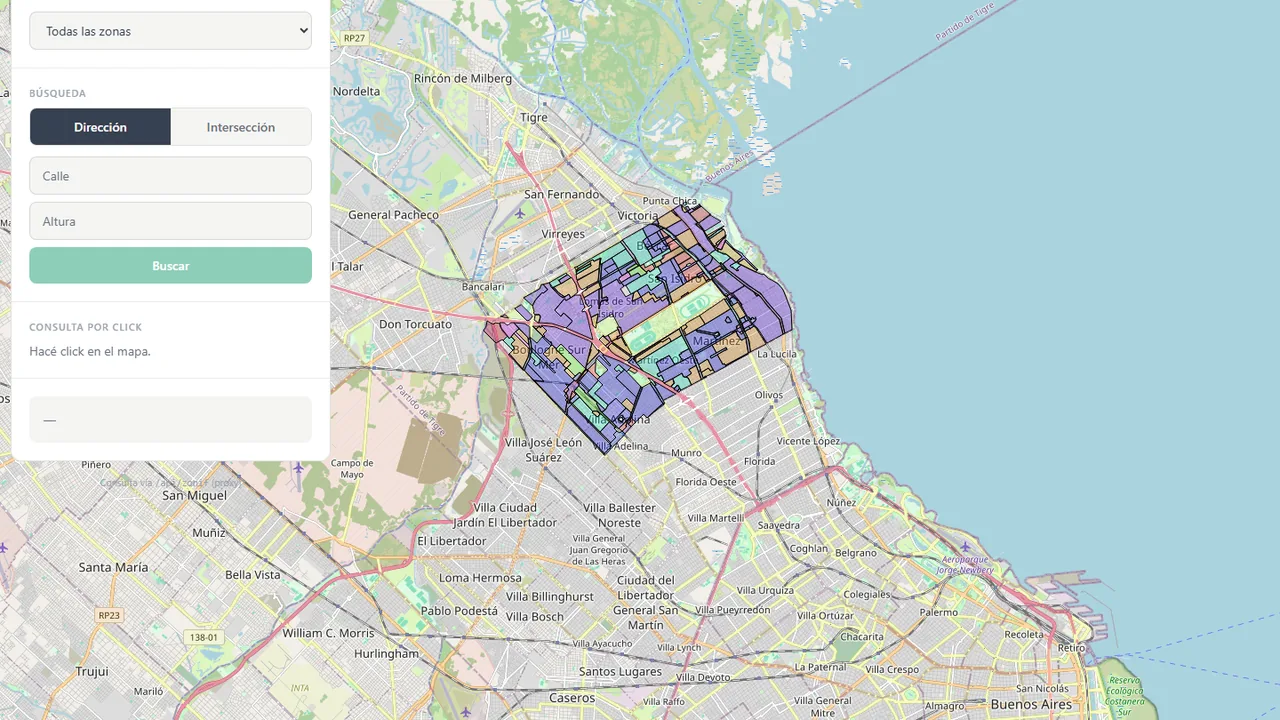The image size is (1280, 720).
Task: Click the "Virreyes" map label
Action: (563, 234)
